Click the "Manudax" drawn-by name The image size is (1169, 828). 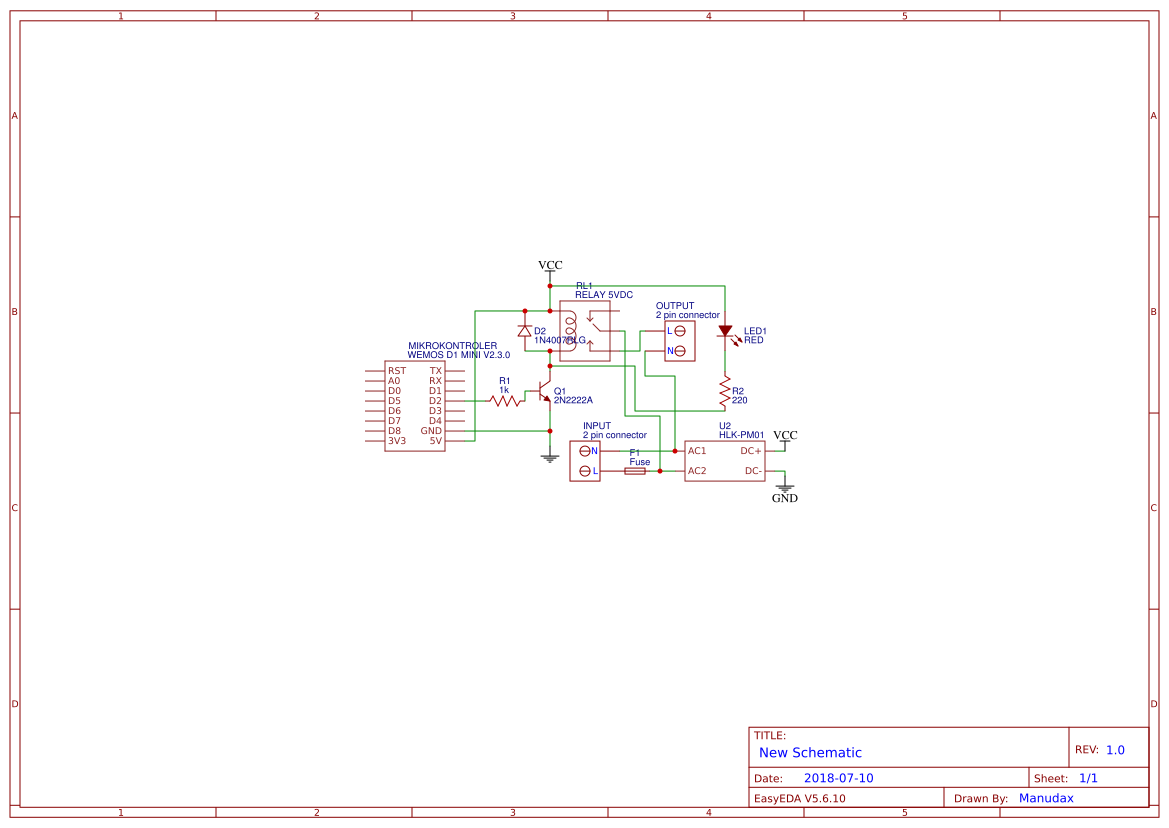1046,798
